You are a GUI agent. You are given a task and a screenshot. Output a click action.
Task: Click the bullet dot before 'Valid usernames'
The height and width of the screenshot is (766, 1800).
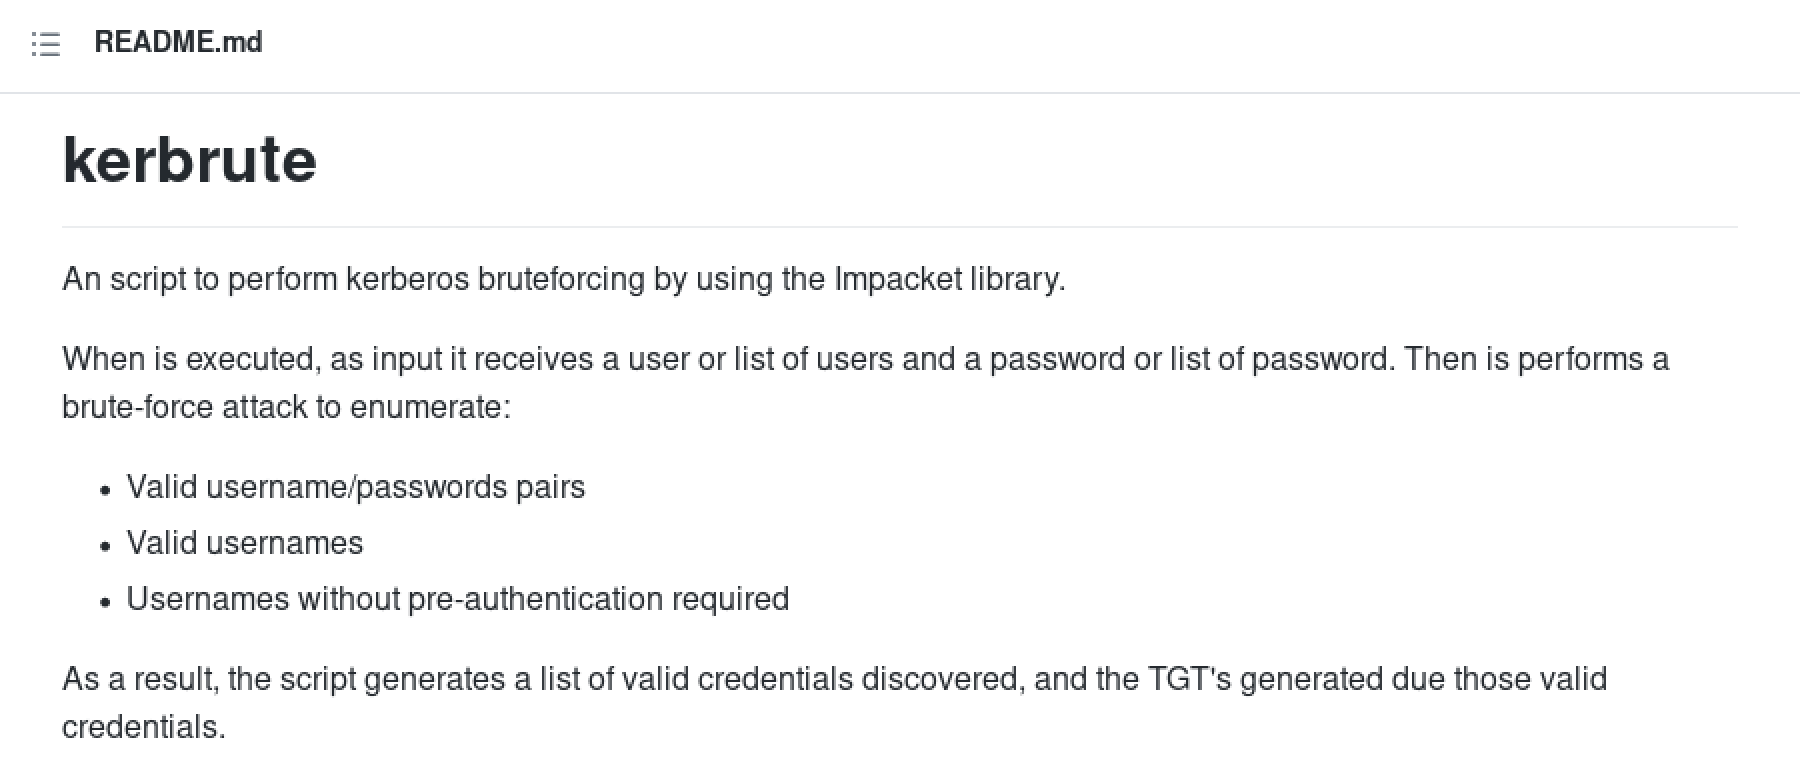click(x=106, y=546)
